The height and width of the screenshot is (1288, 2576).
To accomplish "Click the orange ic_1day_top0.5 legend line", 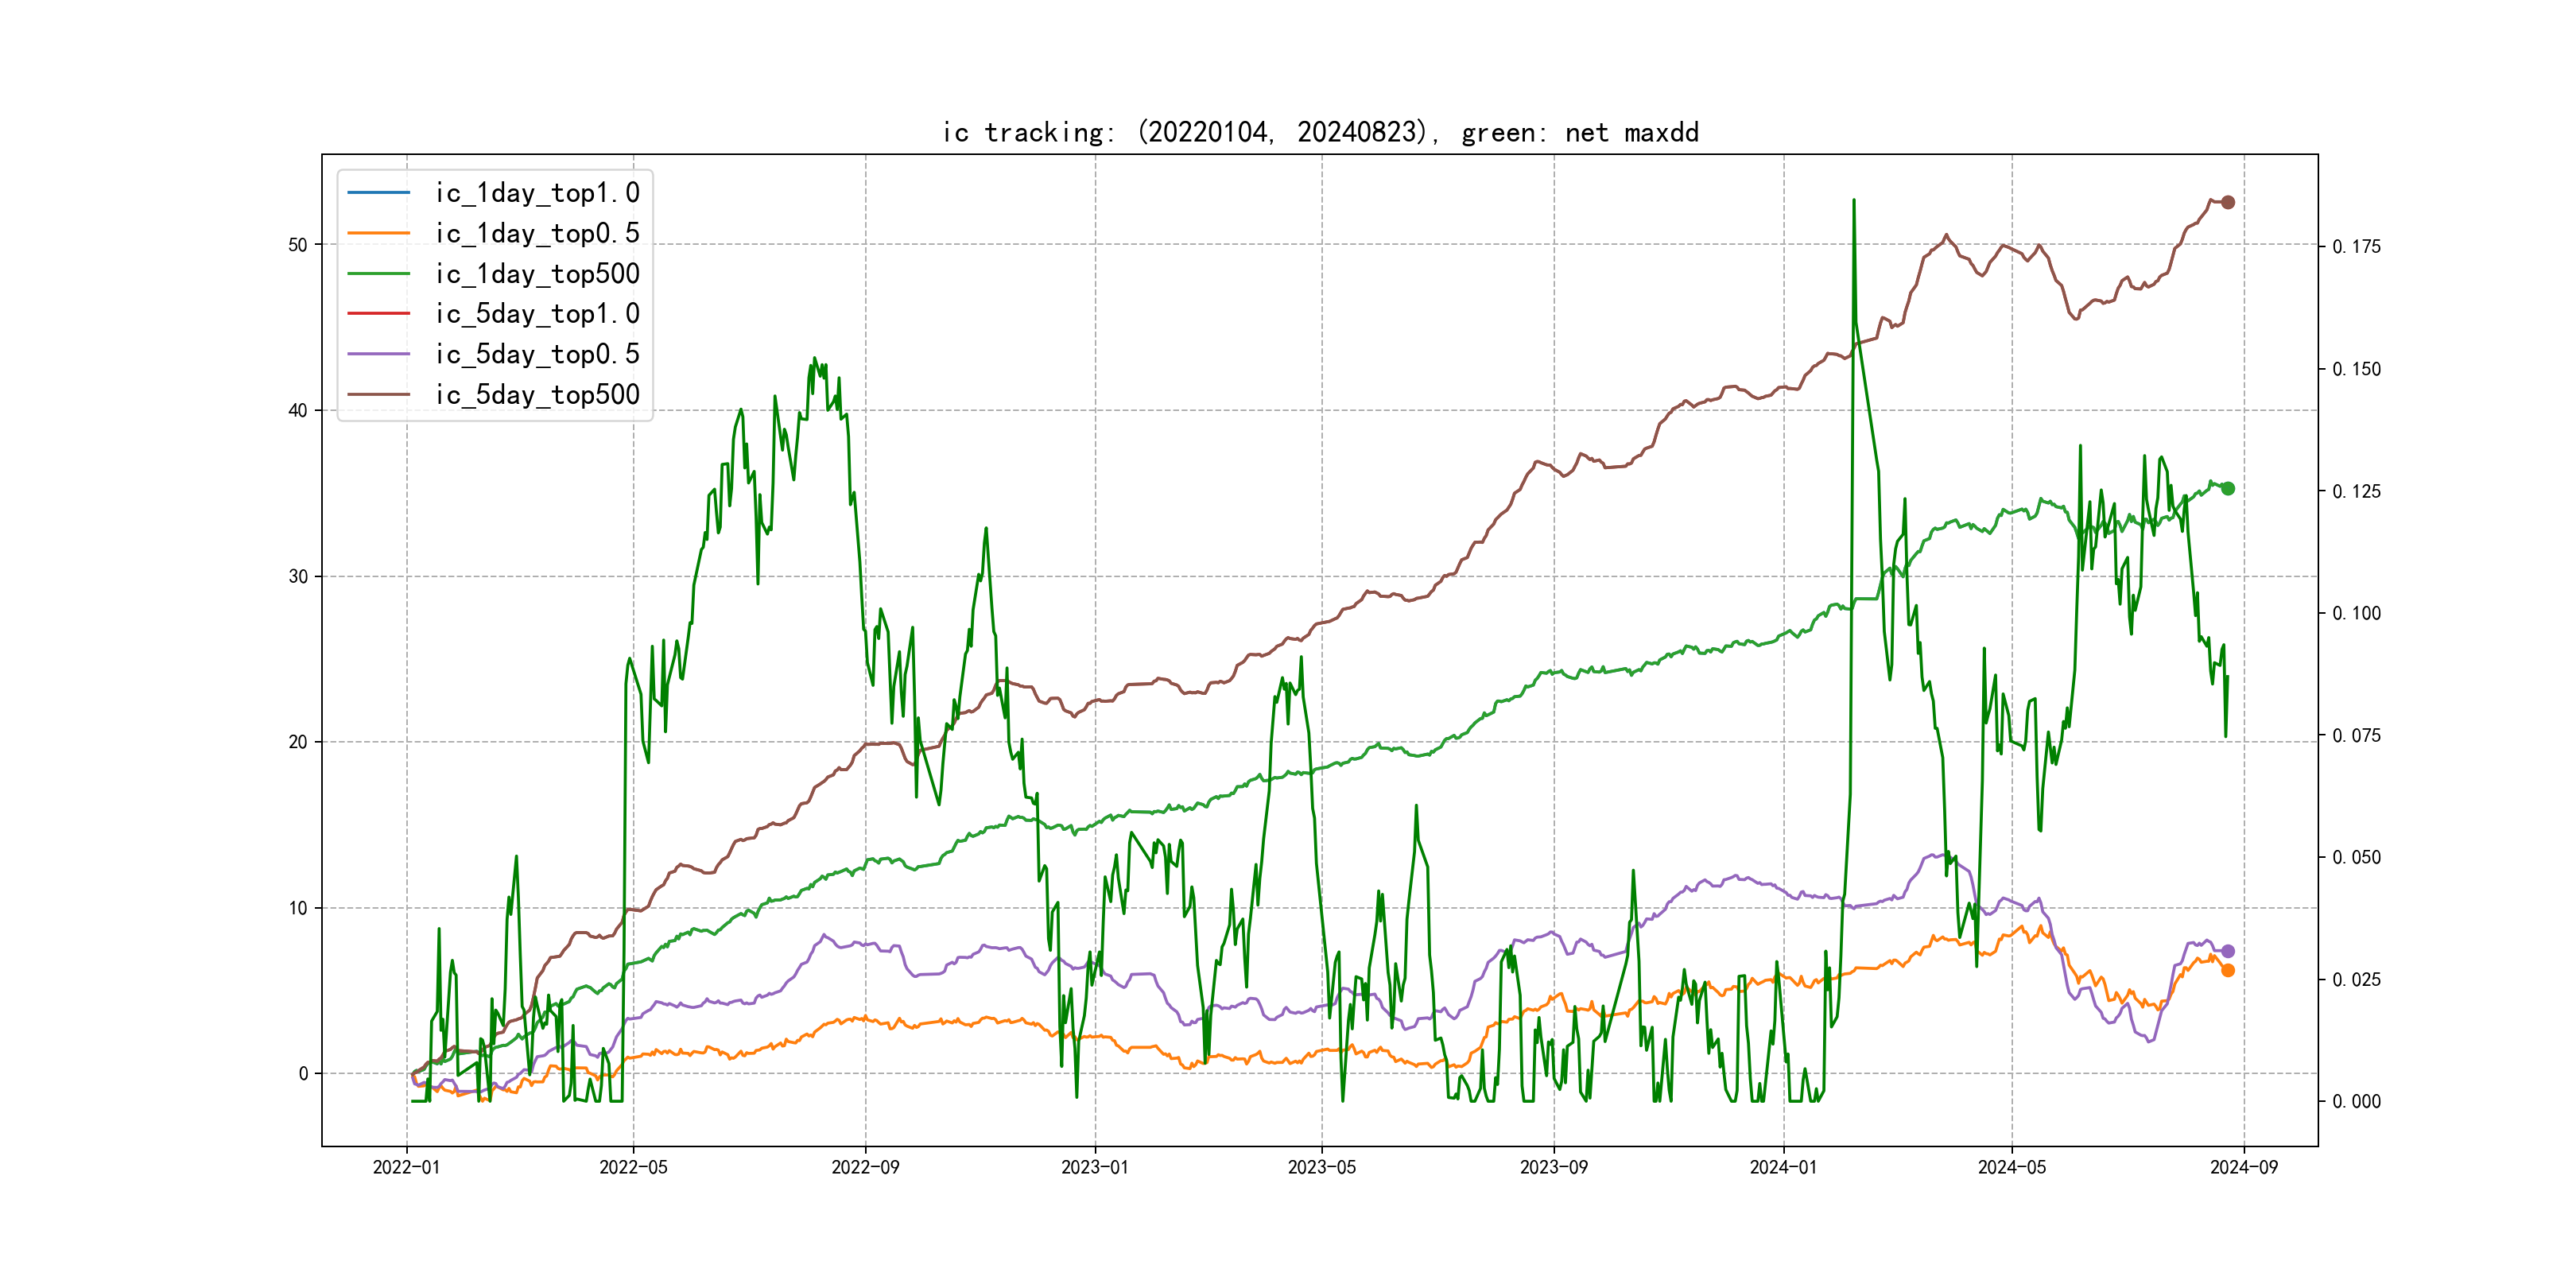I will pos(378,233).
